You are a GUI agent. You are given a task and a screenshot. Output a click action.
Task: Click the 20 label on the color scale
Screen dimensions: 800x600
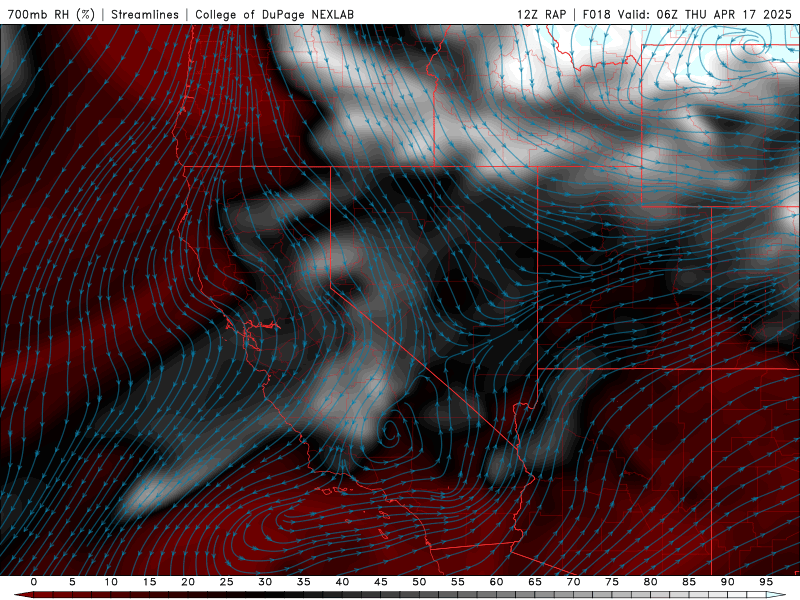[x=188, y=582]
